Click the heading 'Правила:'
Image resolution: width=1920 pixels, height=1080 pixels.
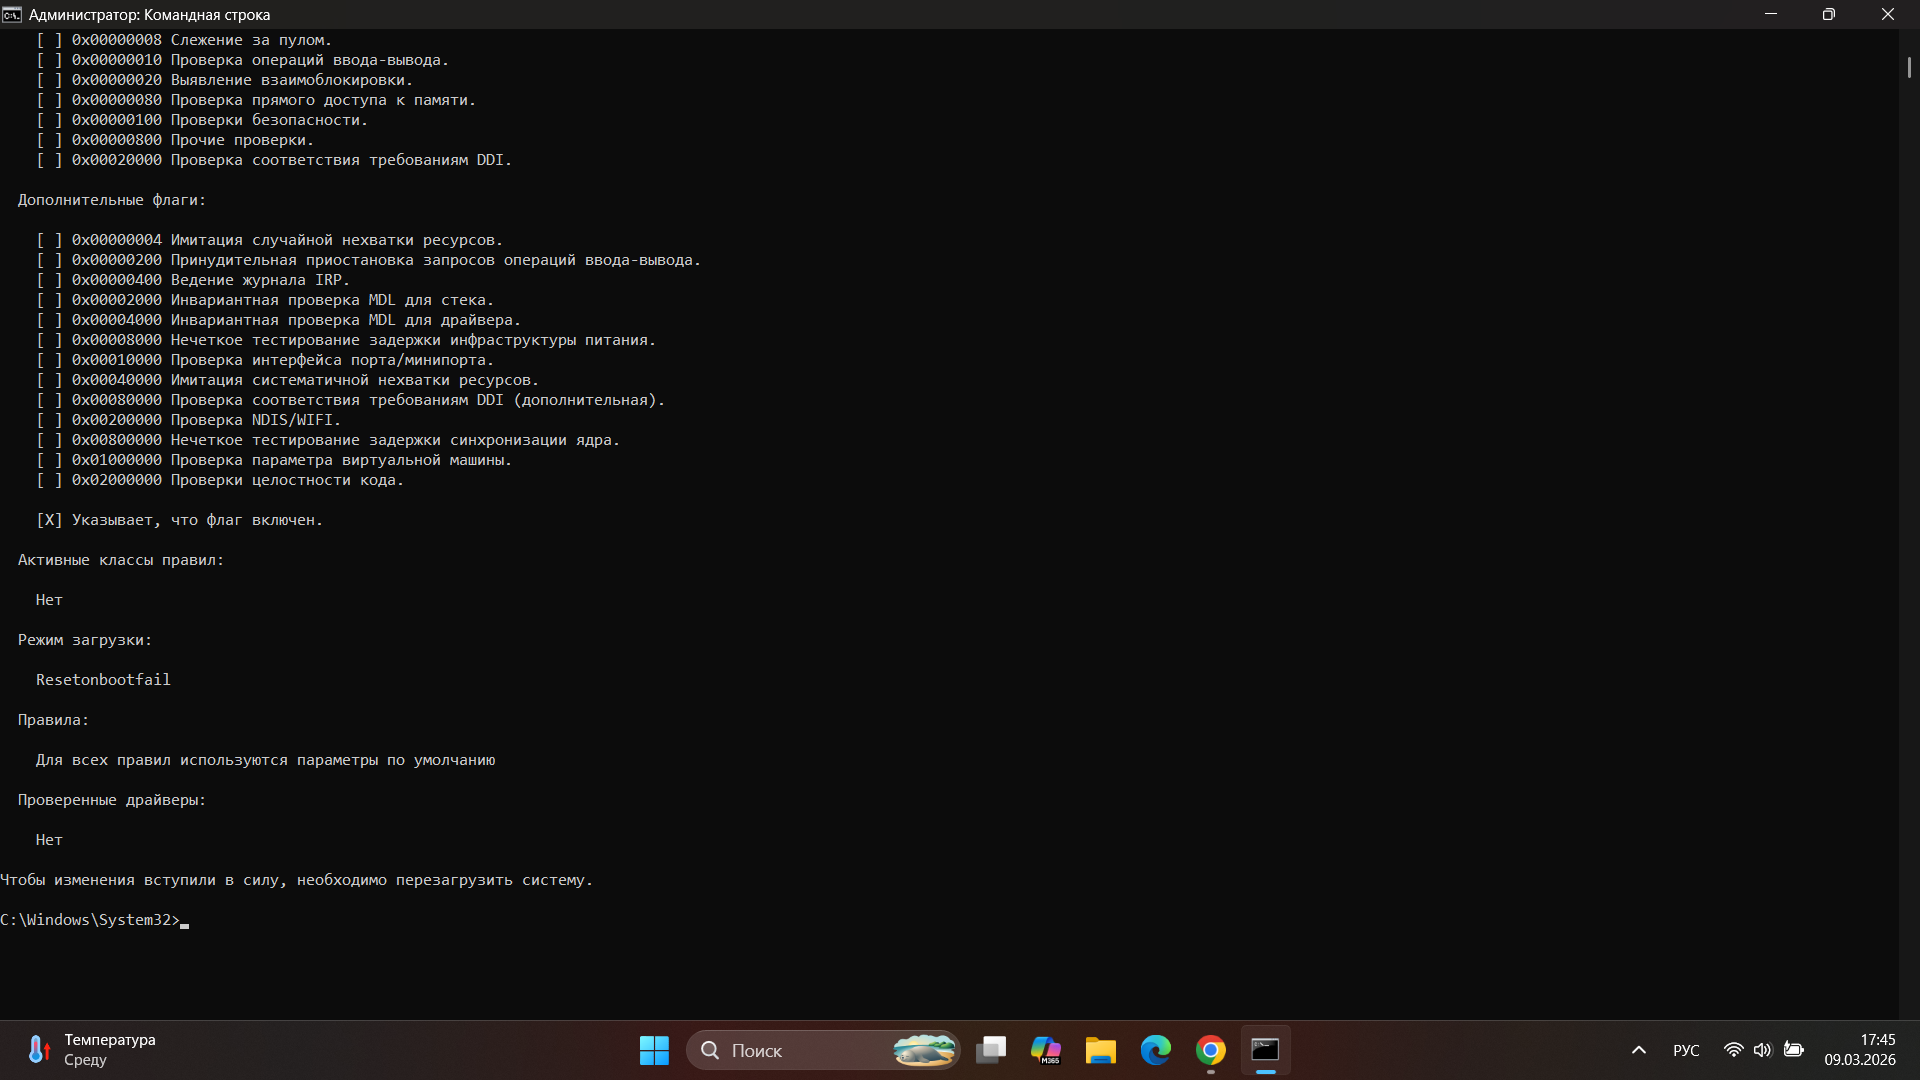coord(53,720)
